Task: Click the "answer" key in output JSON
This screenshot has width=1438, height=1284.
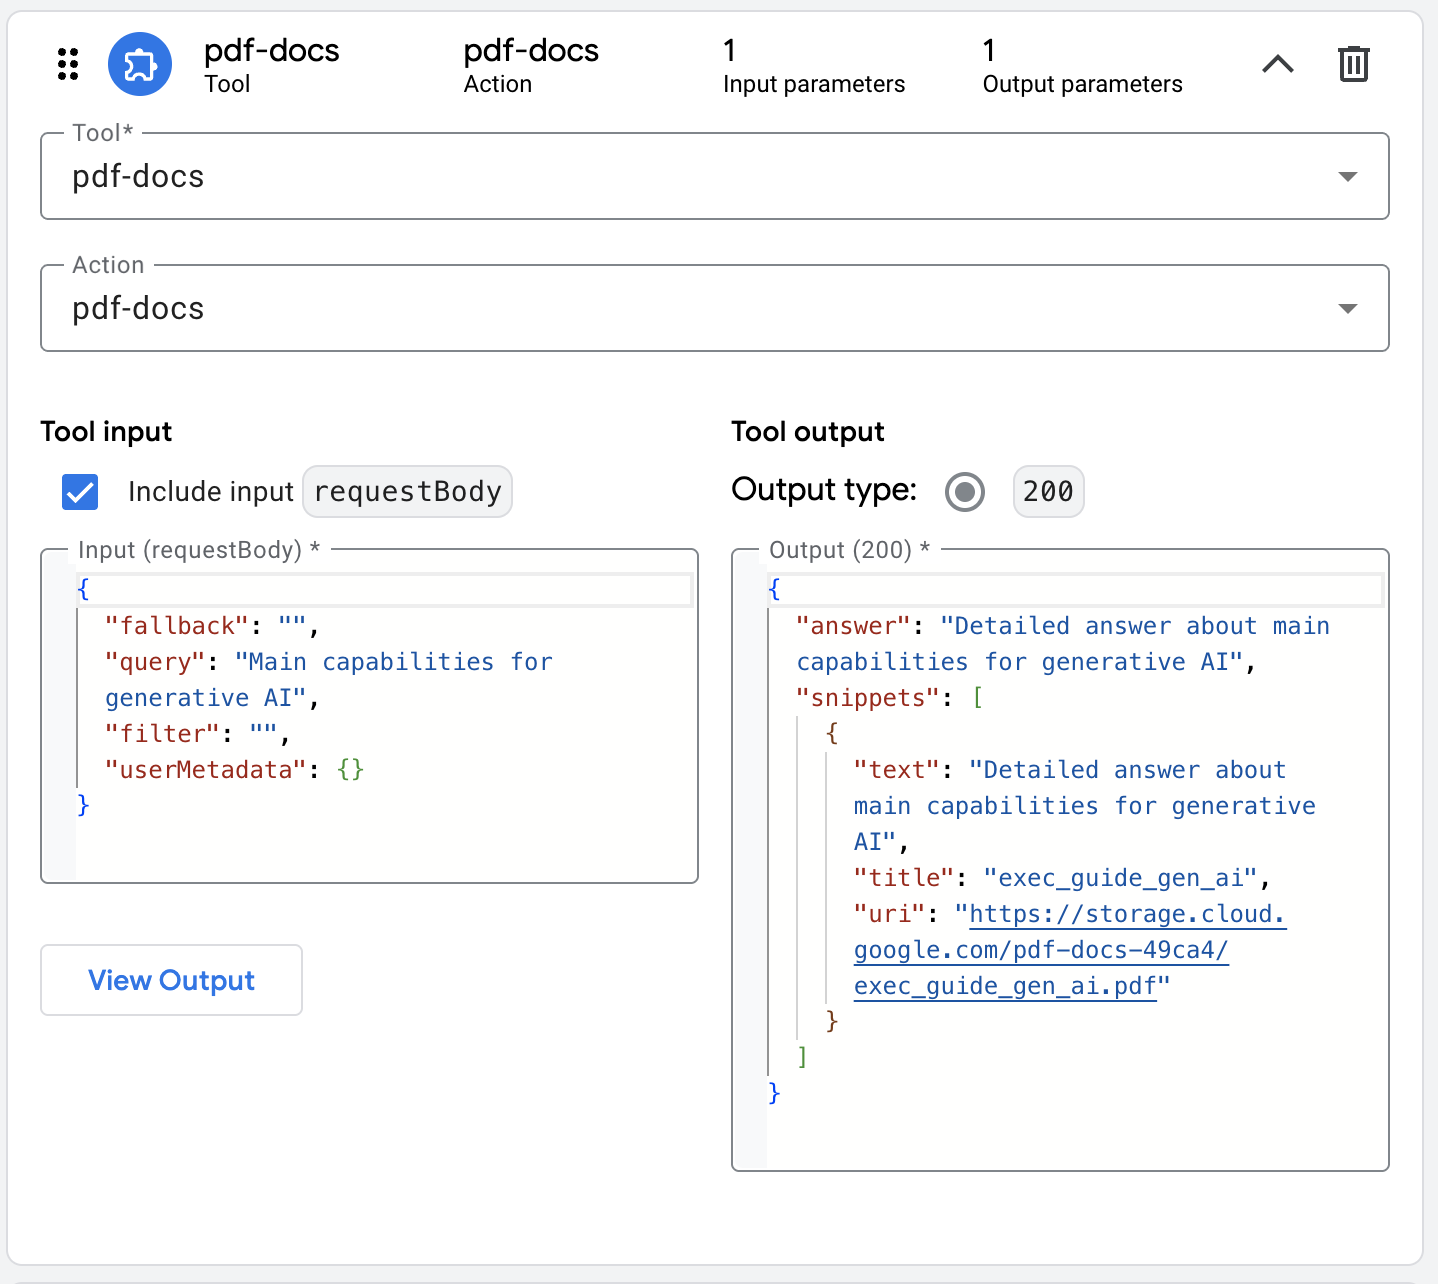Action: coord(853,626)
